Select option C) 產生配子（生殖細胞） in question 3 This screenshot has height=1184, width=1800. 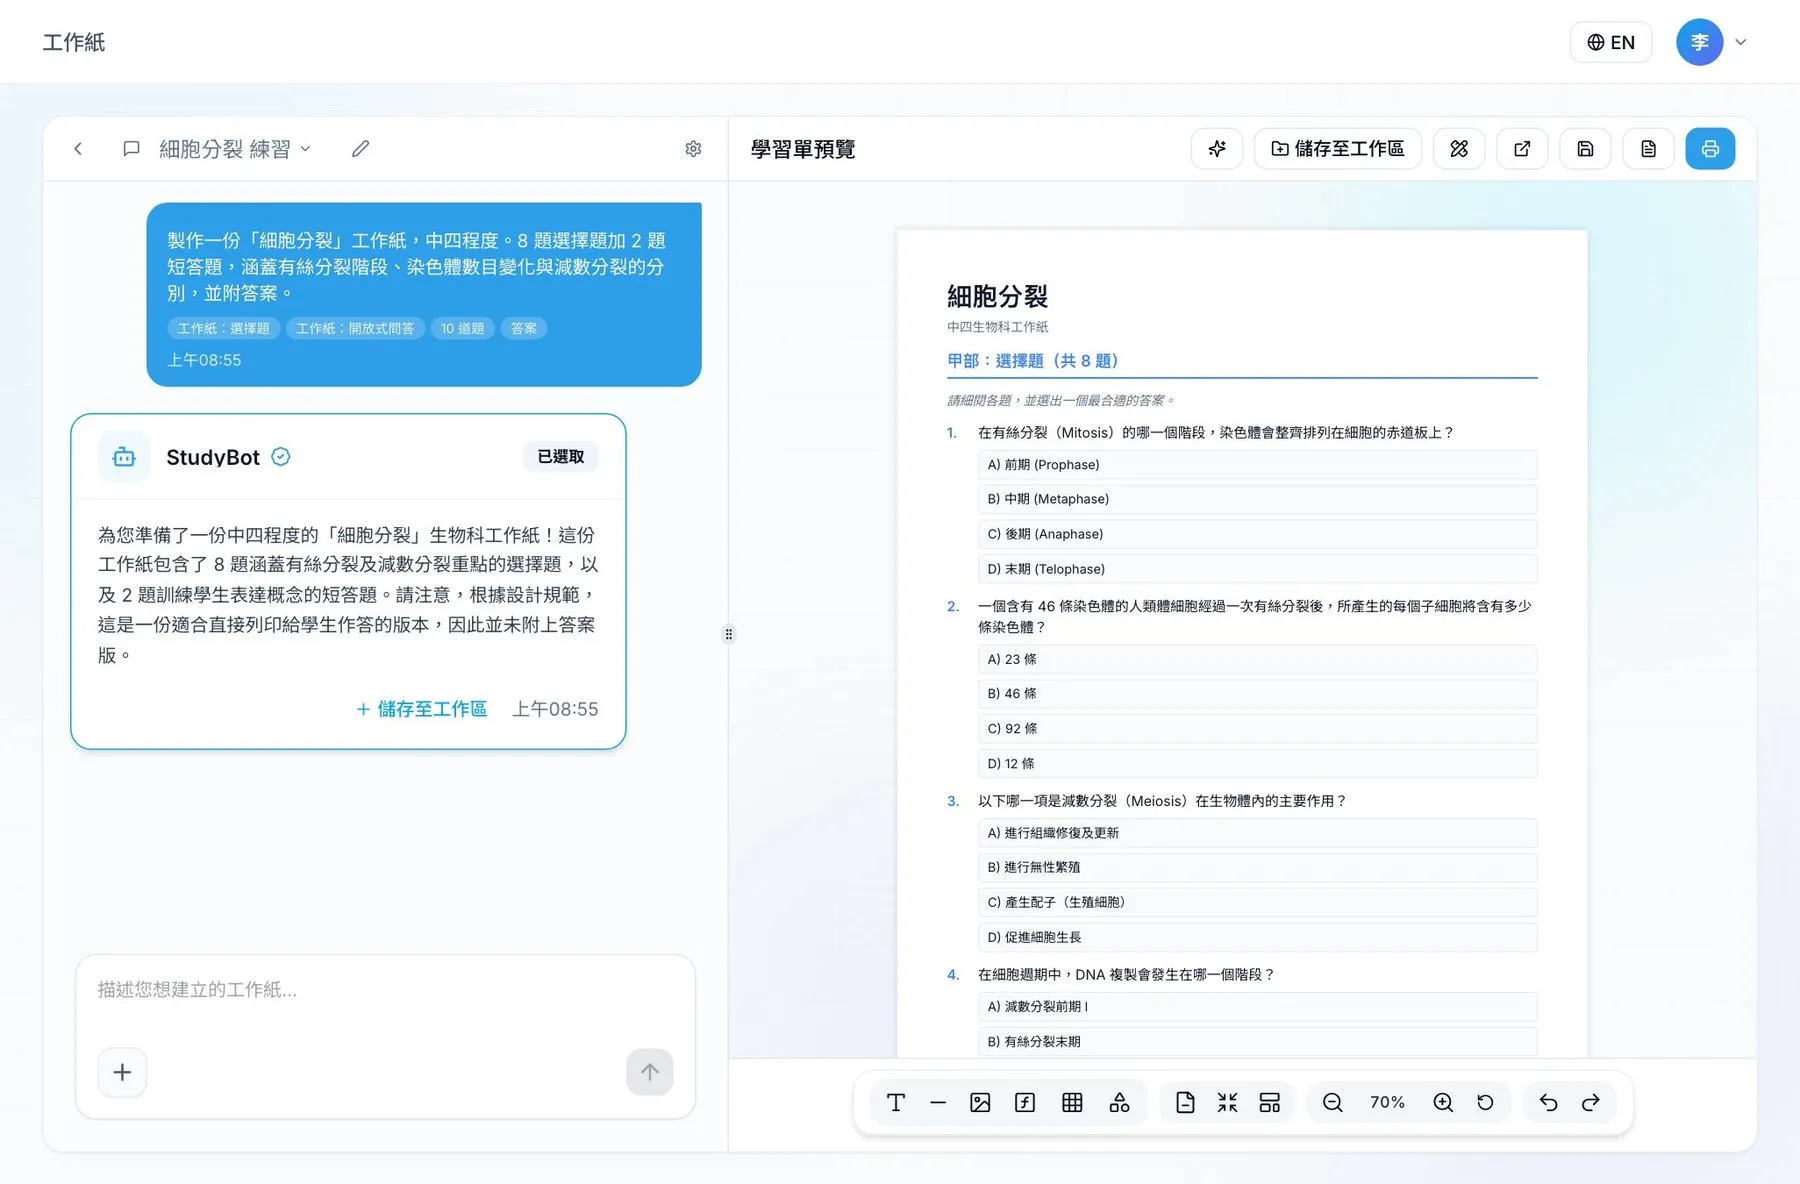[x=1257, y=902]
